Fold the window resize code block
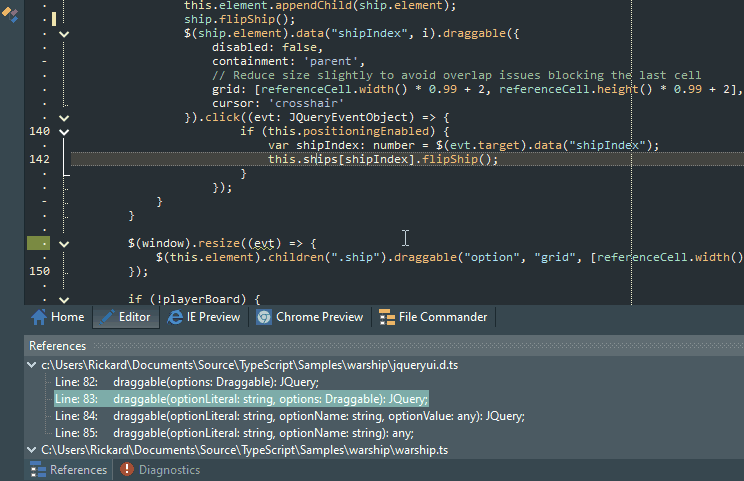 coord(65,243)
